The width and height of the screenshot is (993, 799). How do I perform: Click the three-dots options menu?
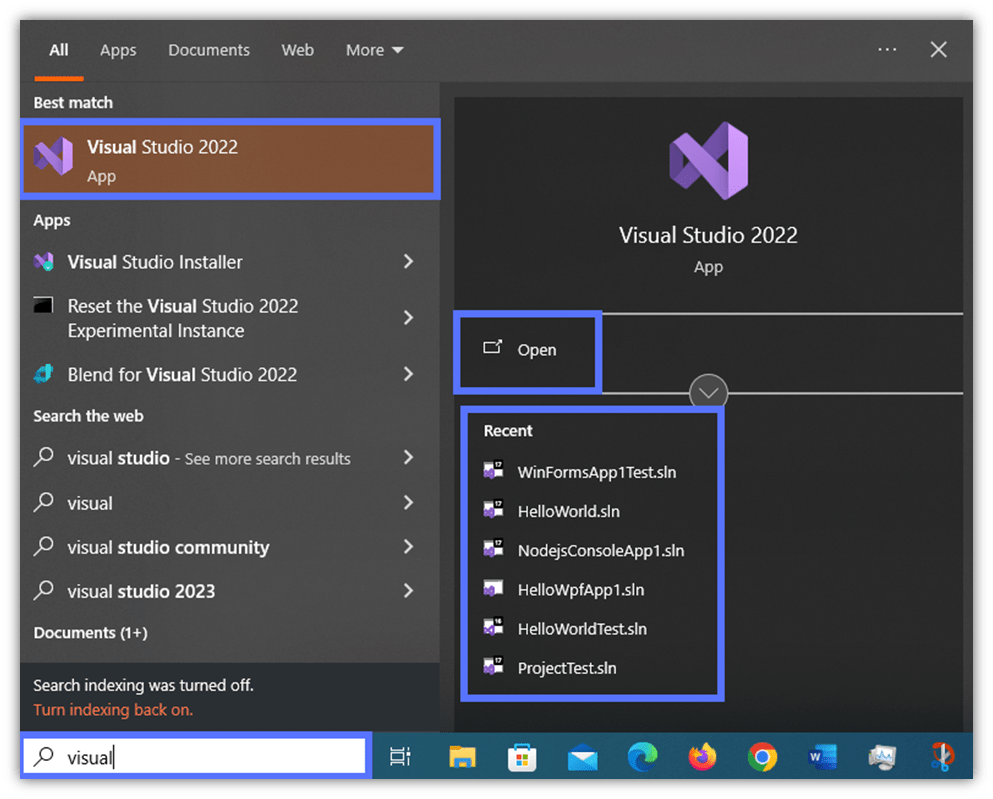click(887, 49)
